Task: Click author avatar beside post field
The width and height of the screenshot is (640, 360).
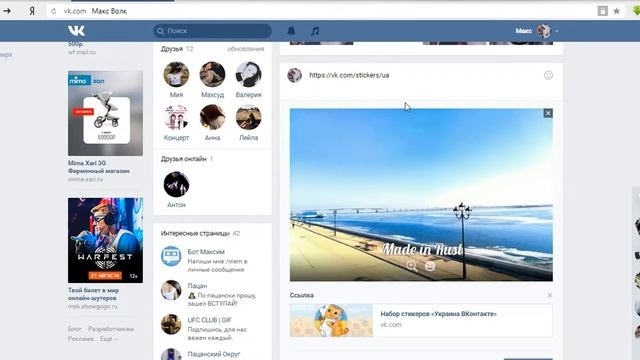Action: pos(294,75)
